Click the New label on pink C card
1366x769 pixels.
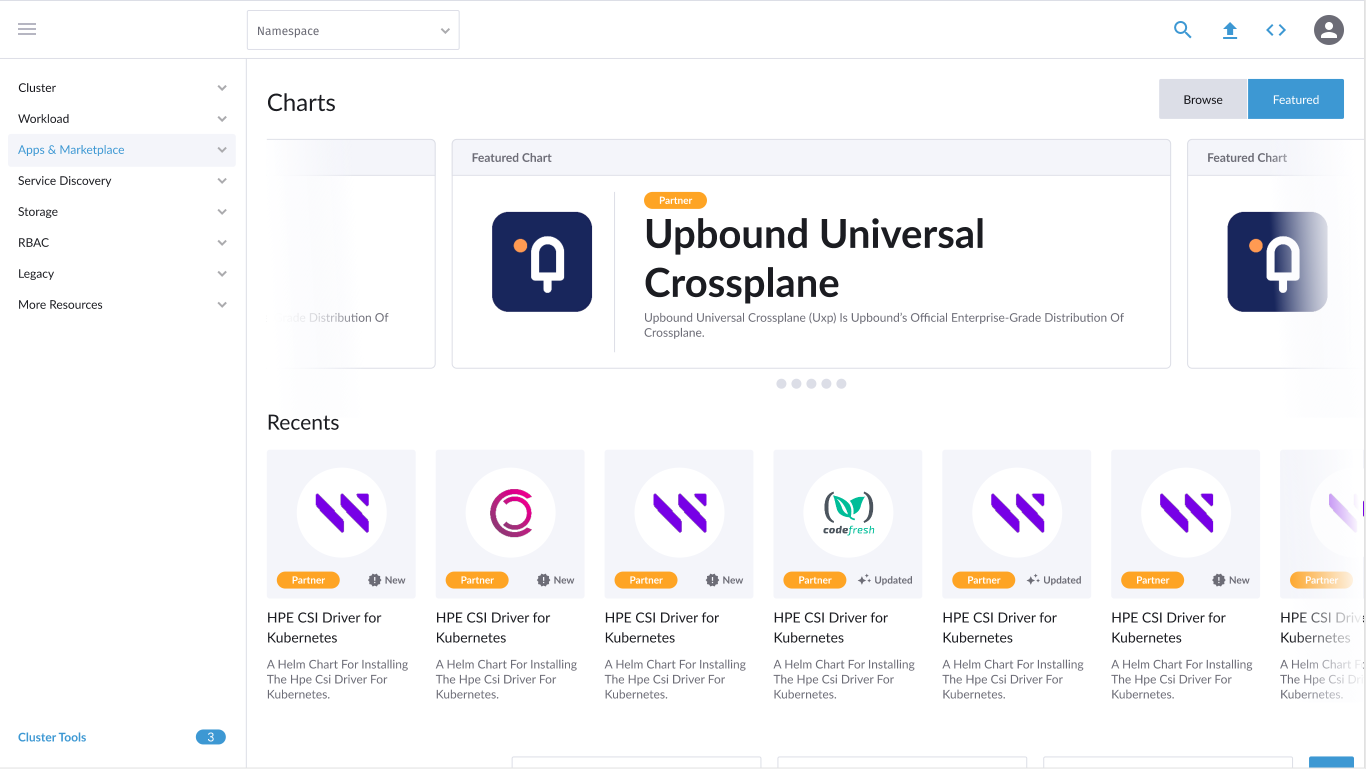(x=556, y=580)
